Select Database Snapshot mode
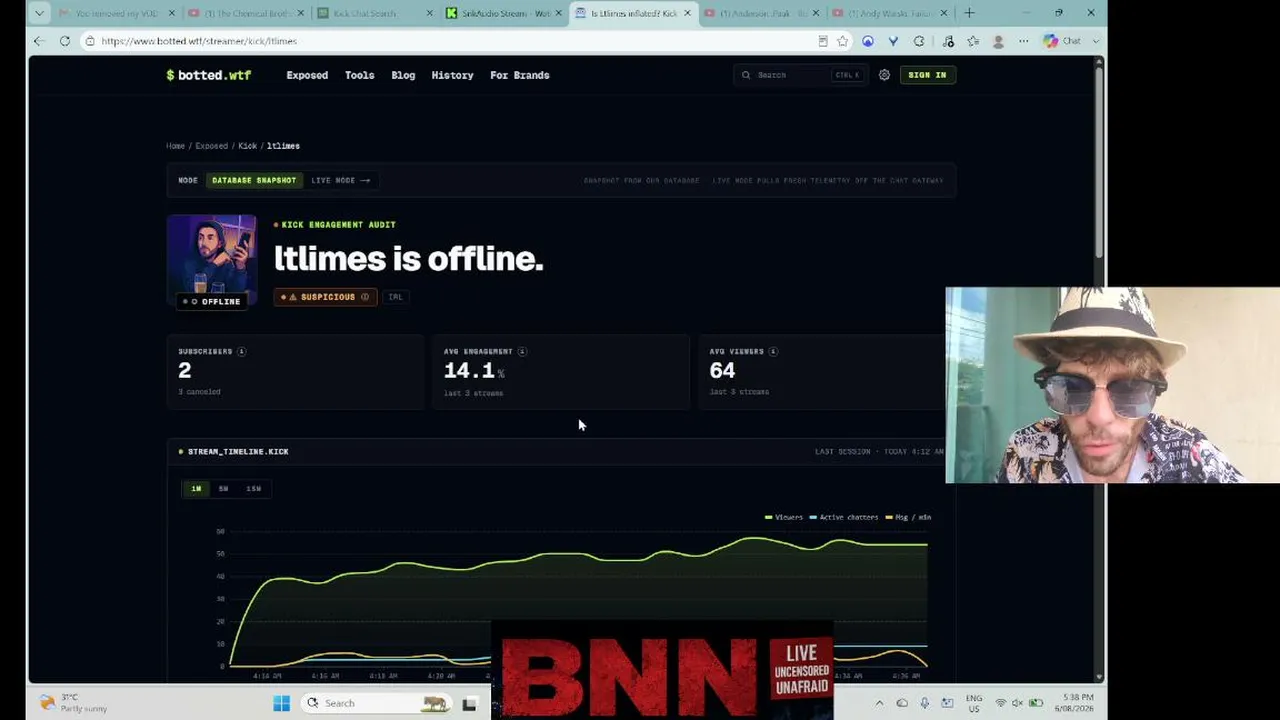Screen dimensions: 1280x720 254,181
